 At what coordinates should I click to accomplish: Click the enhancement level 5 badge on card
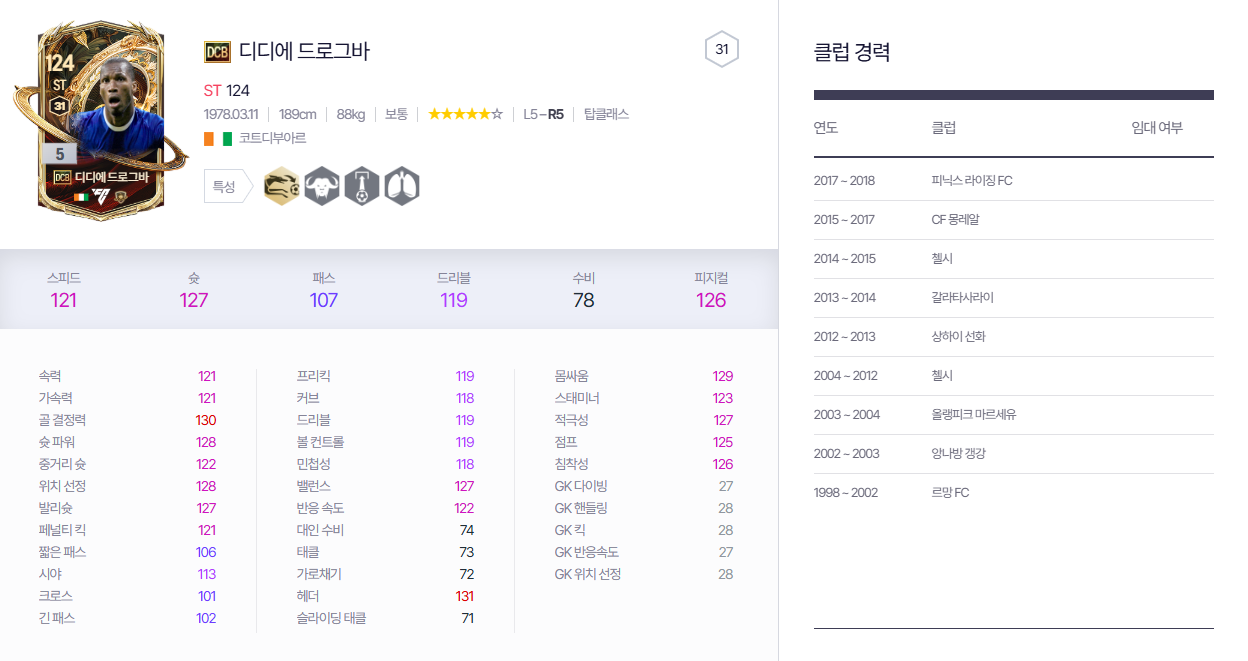(x=60, y=155)
